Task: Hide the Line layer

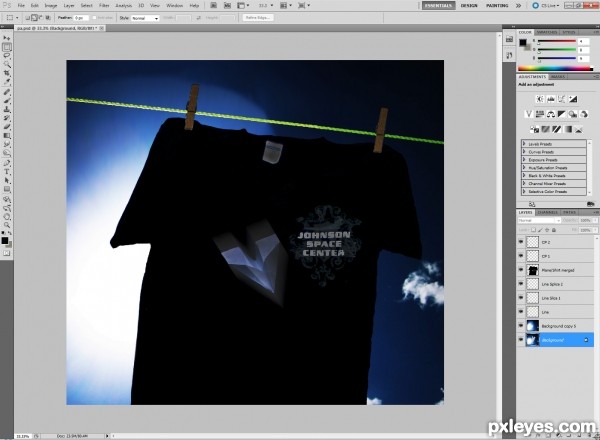Action: click(x=521, y=311)
